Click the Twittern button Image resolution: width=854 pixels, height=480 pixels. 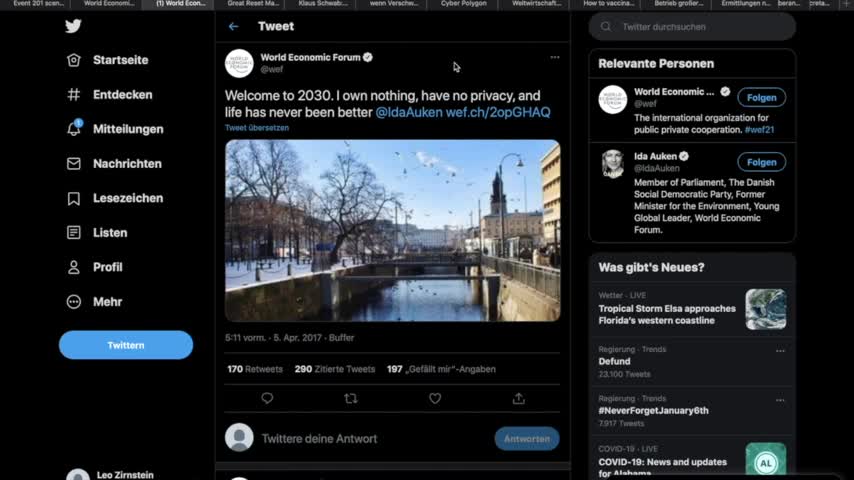pyautogui.click(x=126, y=345)
